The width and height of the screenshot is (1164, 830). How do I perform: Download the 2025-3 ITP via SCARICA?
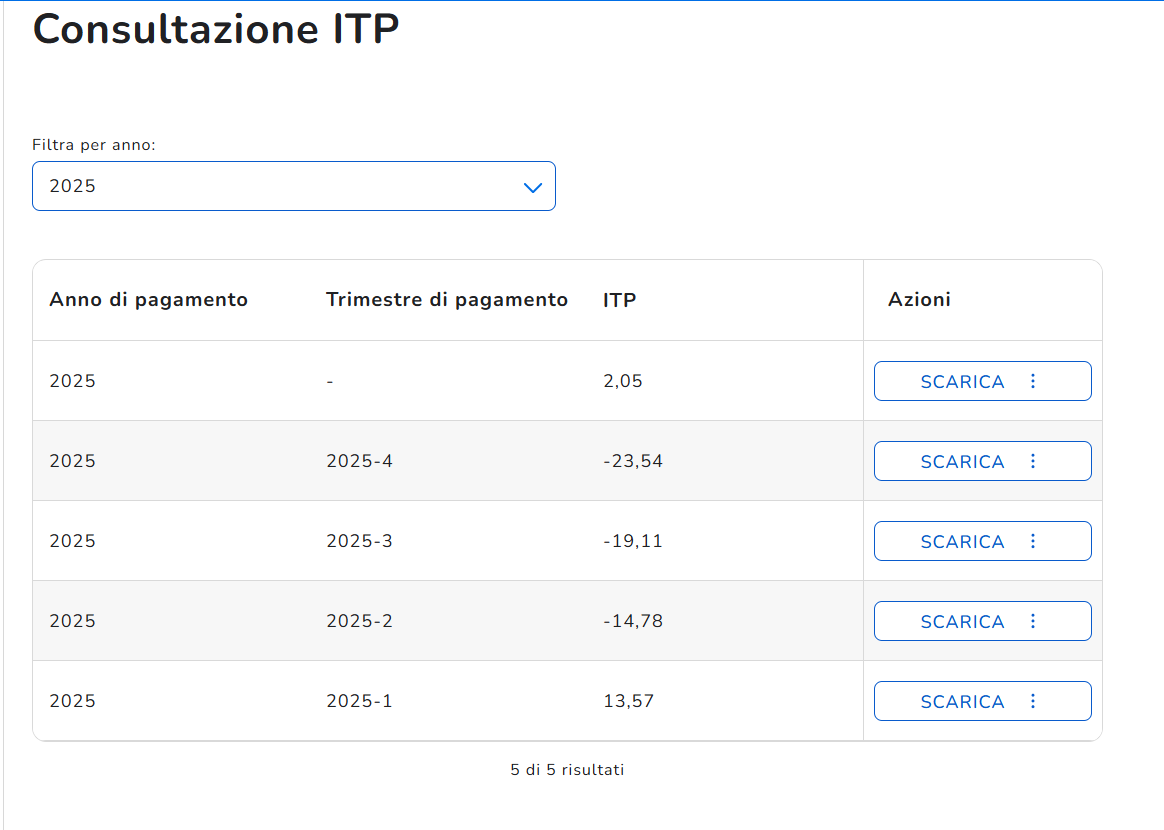coord(962,542)
